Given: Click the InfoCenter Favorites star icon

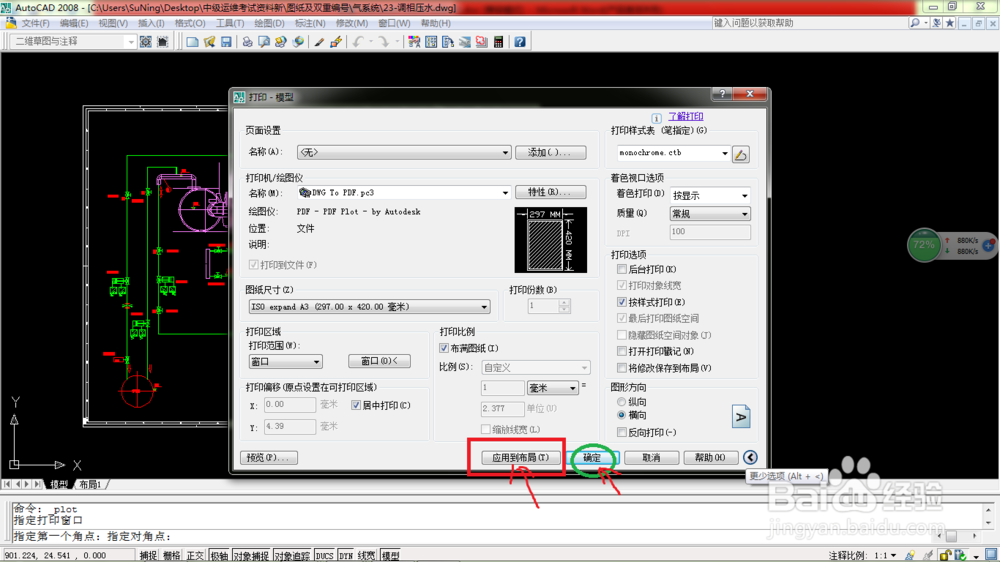Looking at the screenshot, I should pyautogui.click(x=950, y=23).
